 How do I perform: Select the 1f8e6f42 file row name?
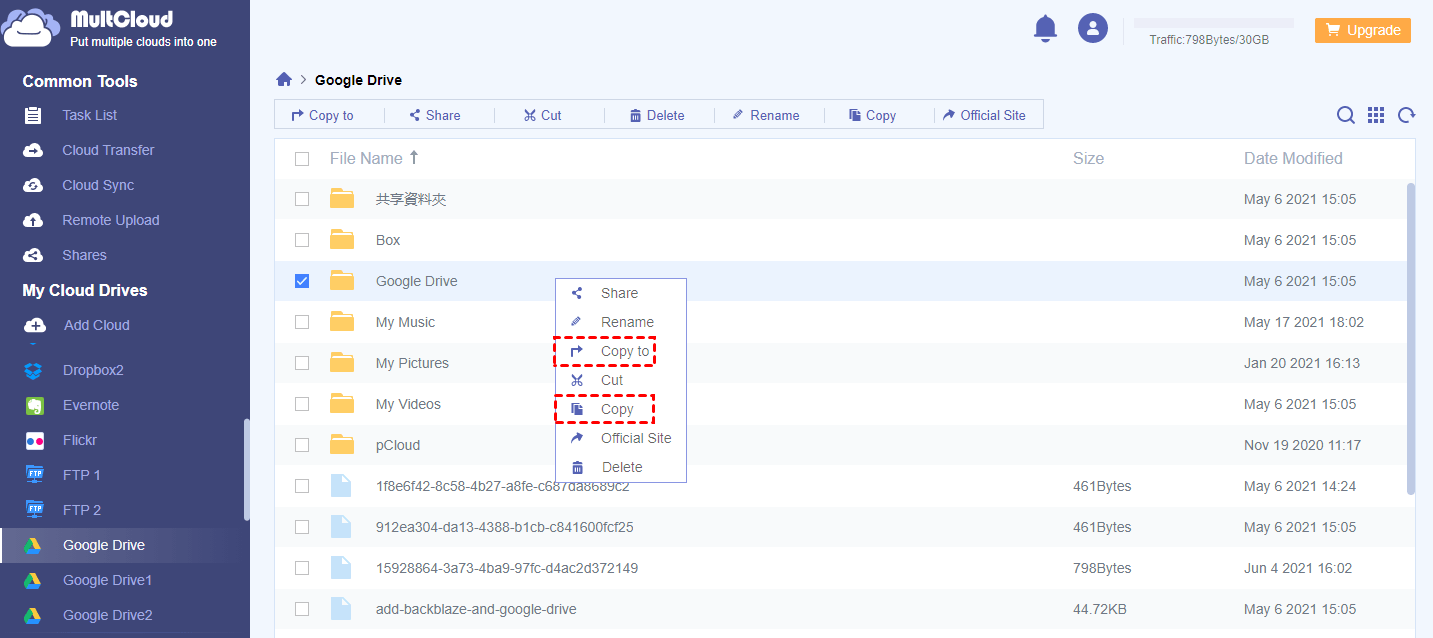point(503,486)
